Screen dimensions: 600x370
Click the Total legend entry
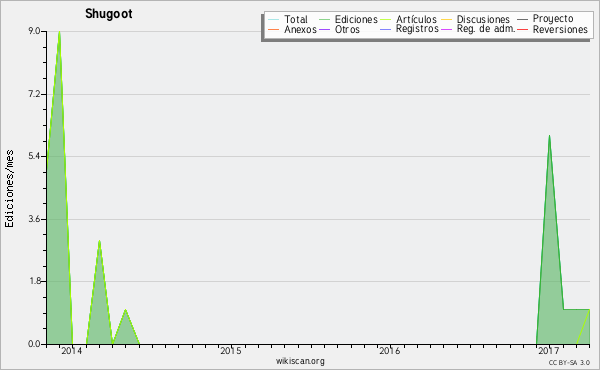coord(296,19)
